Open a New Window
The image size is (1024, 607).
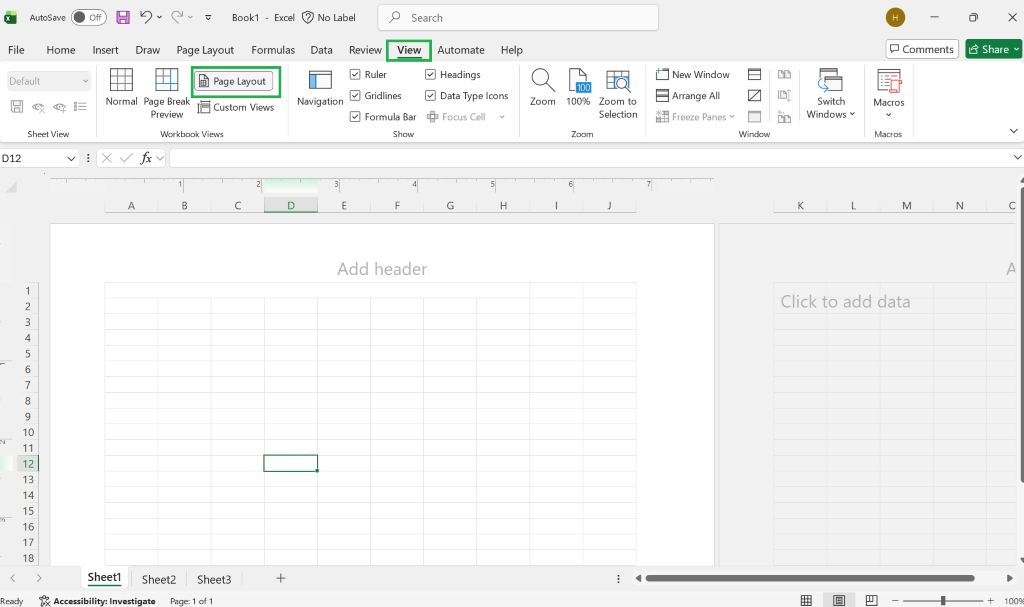(693, 74)
